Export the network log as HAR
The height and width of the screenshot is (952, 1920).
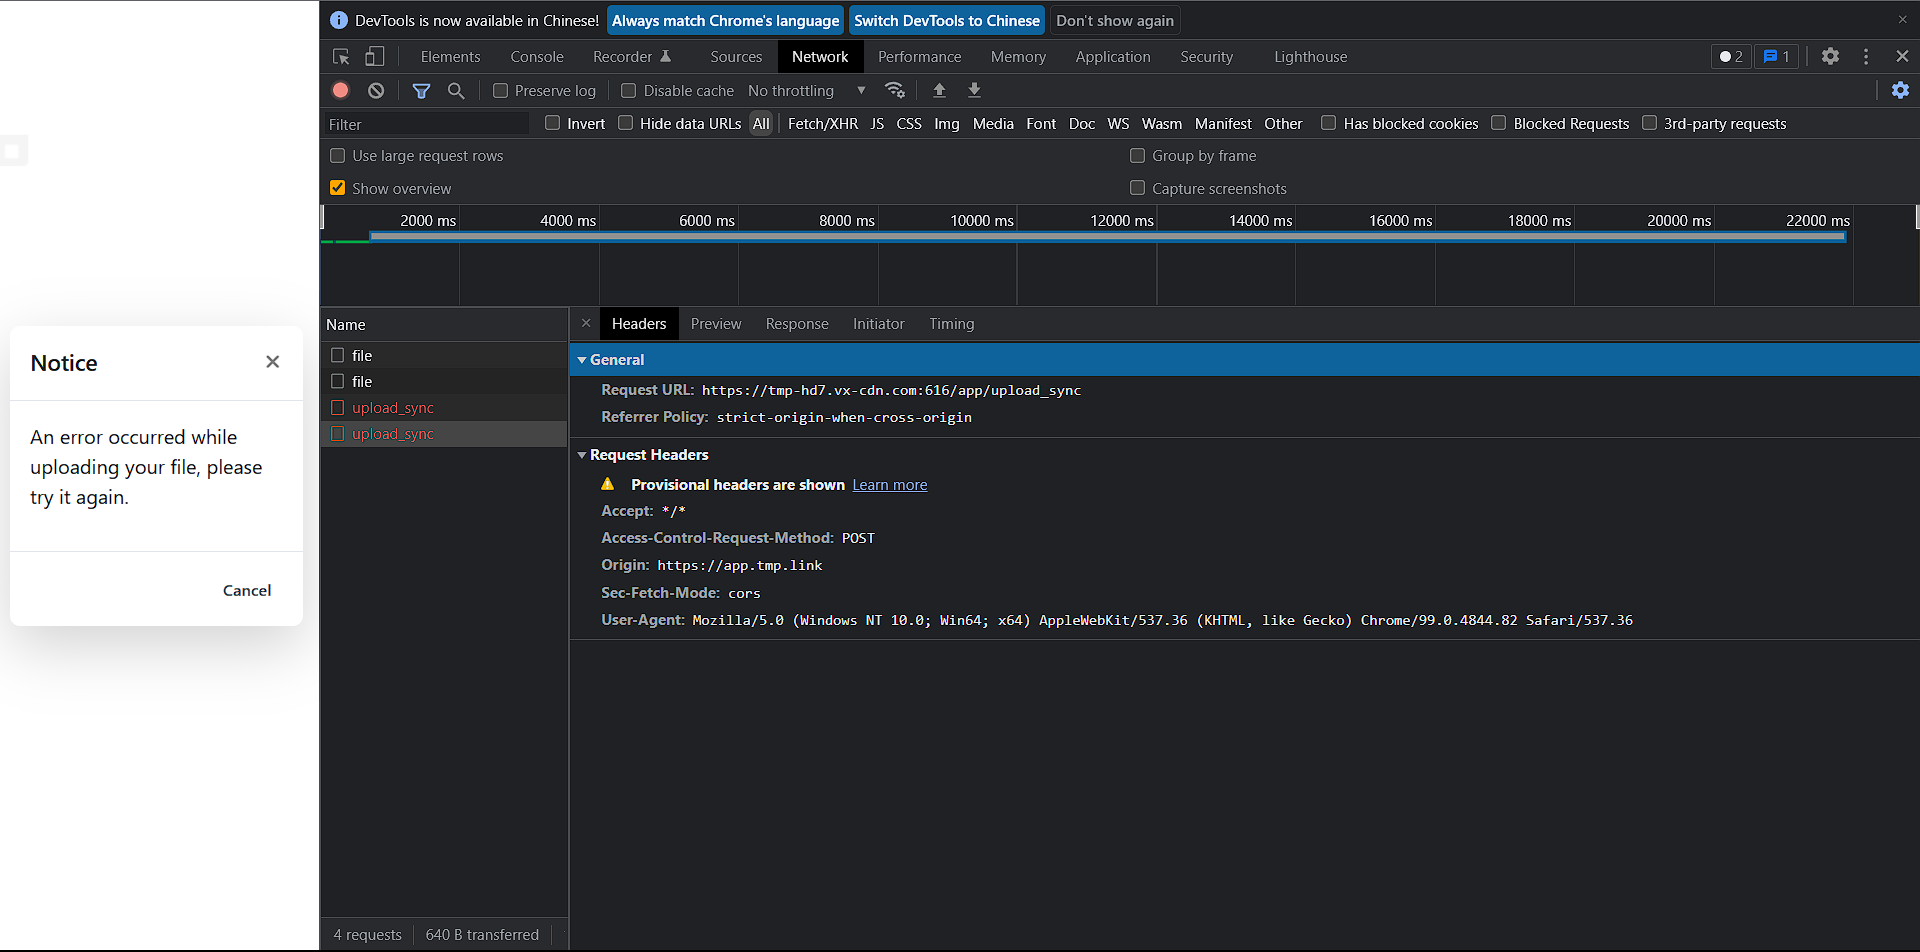click(x=973, y=90)
